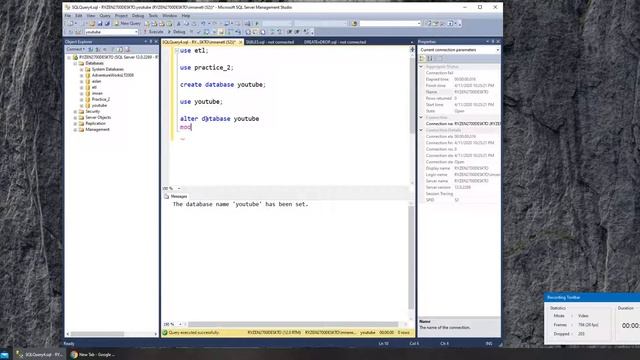Screen dimensions: 640x360
Task: Collapse the server node in Object Explorer
Action: (x=69, y=58)
